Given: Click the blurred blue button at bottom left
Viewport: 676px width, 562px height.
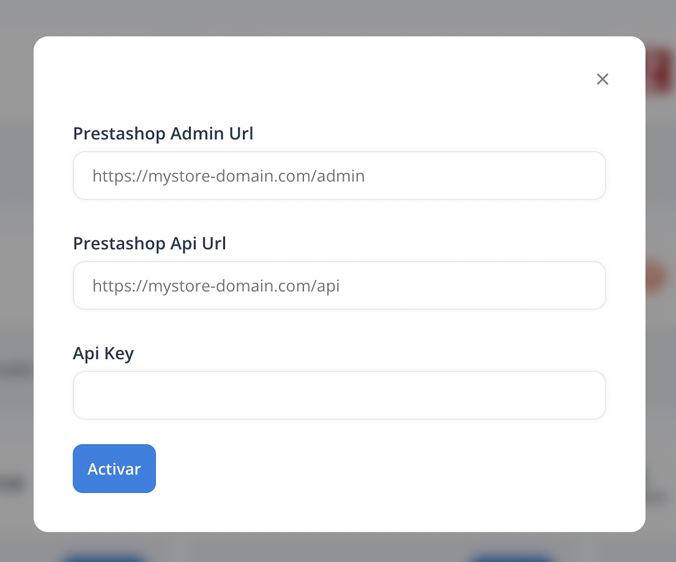Looking at the screenshot, I should (x=103, y=556).
